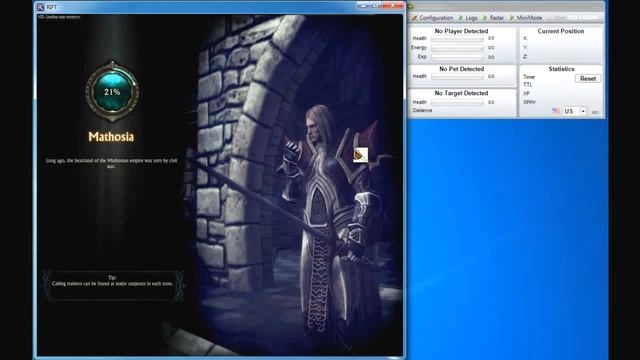Image resolution: width=640 pixels, height=360 pixels.
Task: Click the 'Statistics' heading
Action: (x=561, y=69)
